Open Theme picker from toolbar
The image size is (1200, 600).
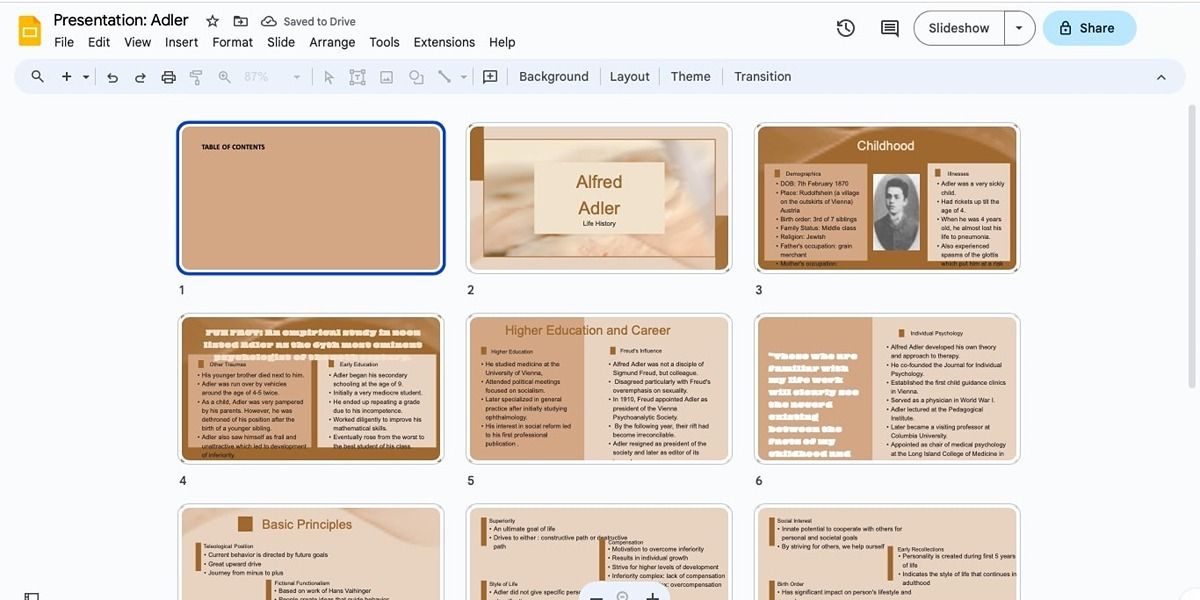click(x=690, y=76)
